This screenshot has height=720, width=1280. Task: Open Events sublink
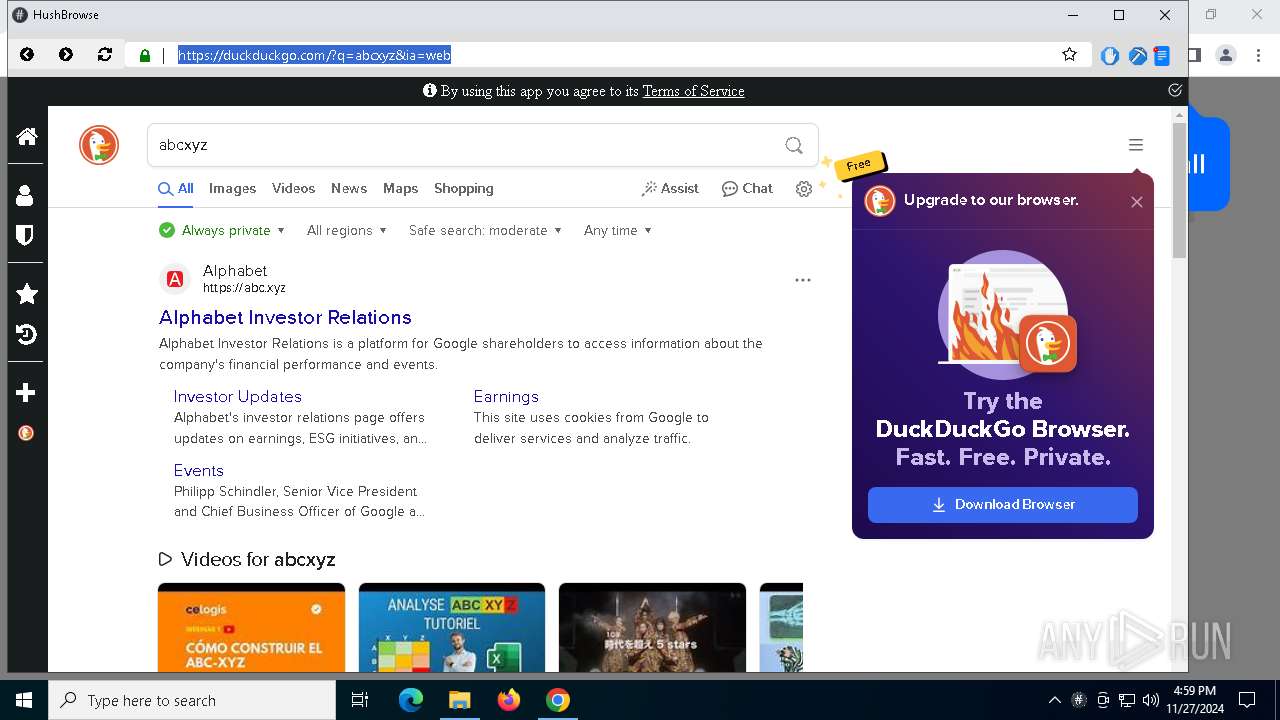(x=199, y=471)
